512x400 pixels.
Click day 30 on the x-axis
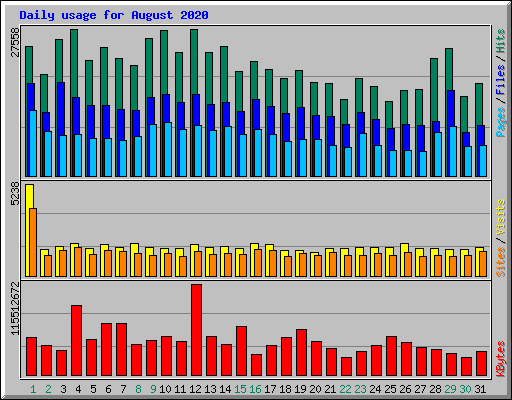pos(465,389)
